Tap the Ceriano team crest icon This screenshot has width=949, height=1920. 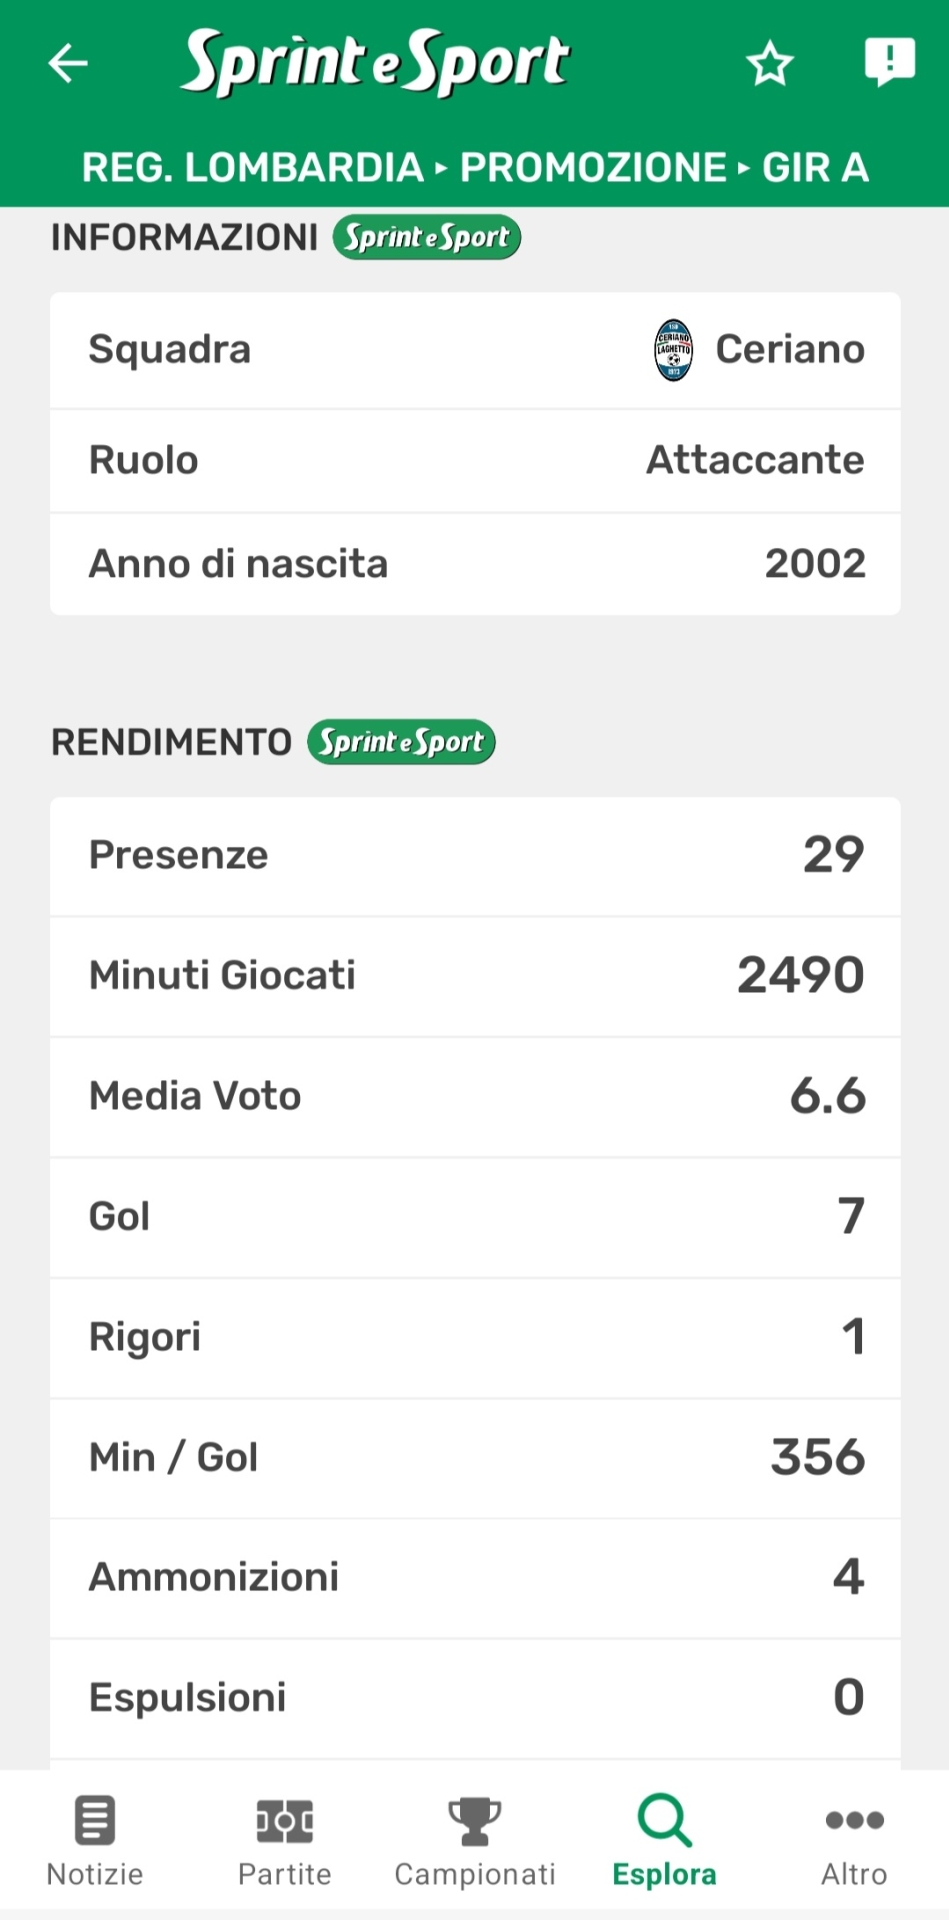click(x=674, y=350)
